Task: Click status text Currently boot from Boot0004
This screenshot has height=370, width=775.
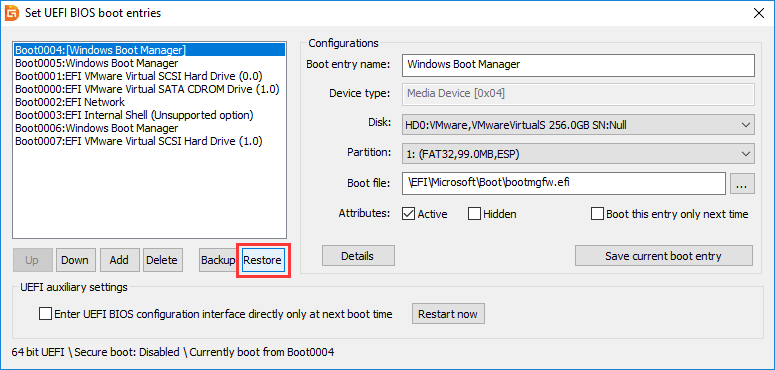Action: [262, 352]
